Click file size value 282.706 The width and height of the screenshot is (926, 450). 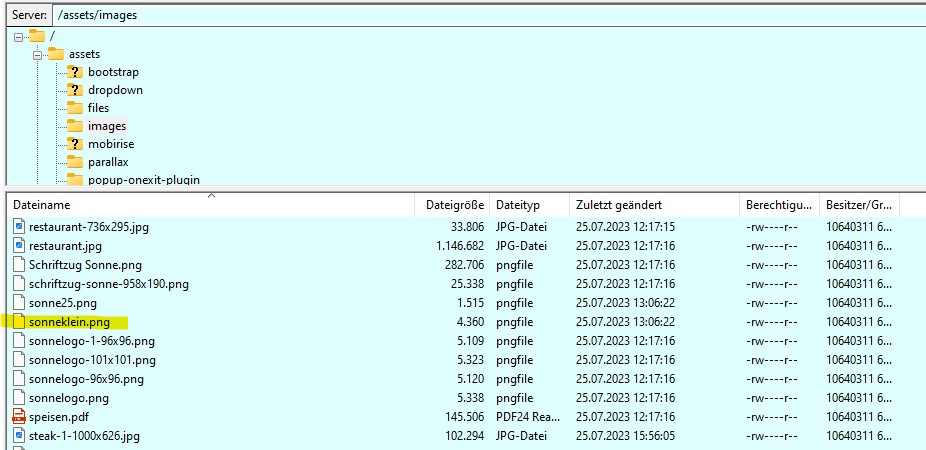[464, 265]
